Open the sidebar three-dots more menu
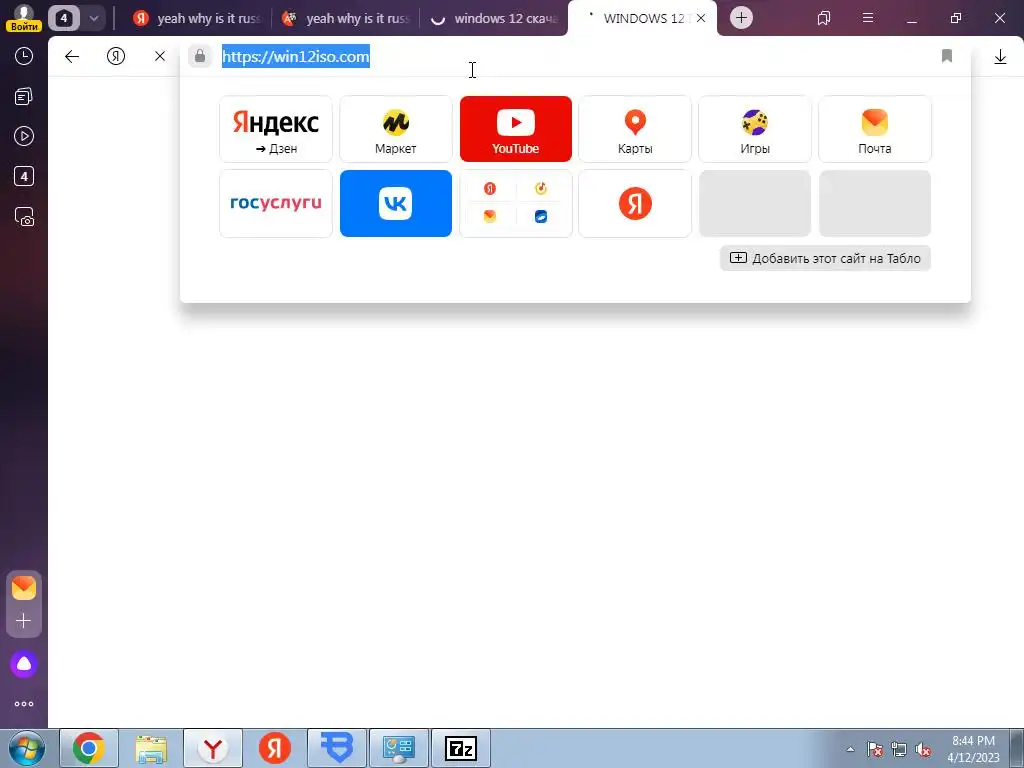Screen dimensions: 1024x768 (24, 704)
